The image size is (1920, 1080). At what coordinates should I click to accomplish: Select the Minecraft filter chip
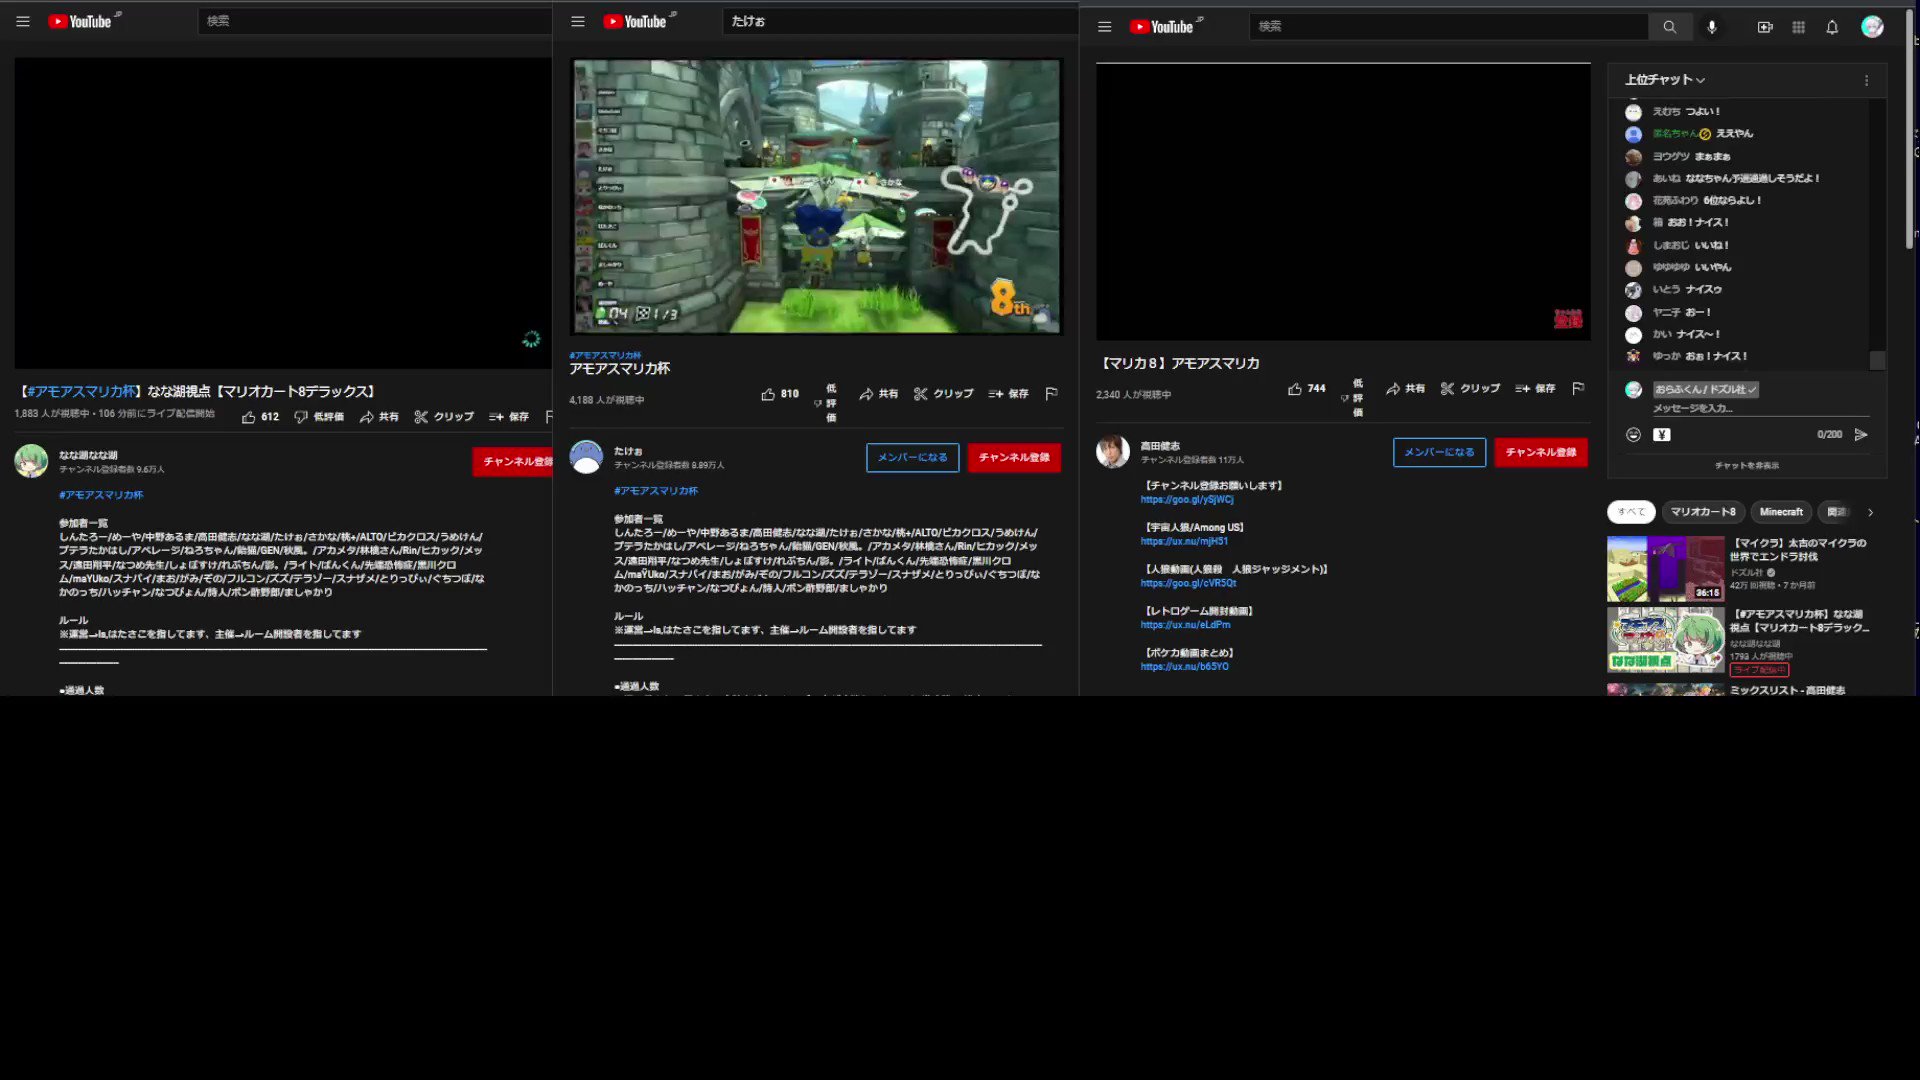1781,512
